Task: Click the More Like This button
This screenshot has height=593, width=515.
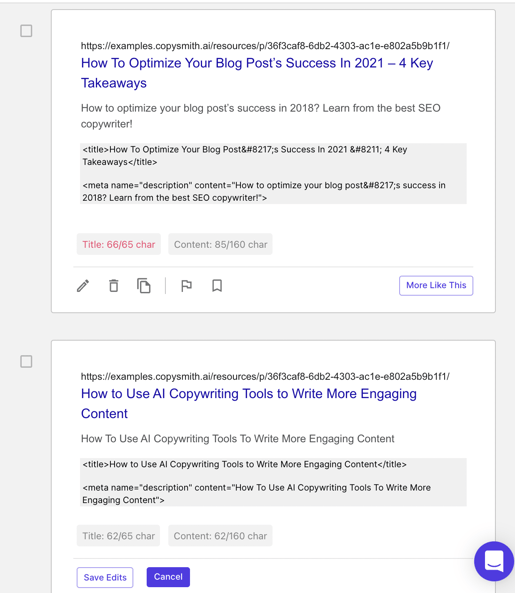Action: click(x=436, y=286)
